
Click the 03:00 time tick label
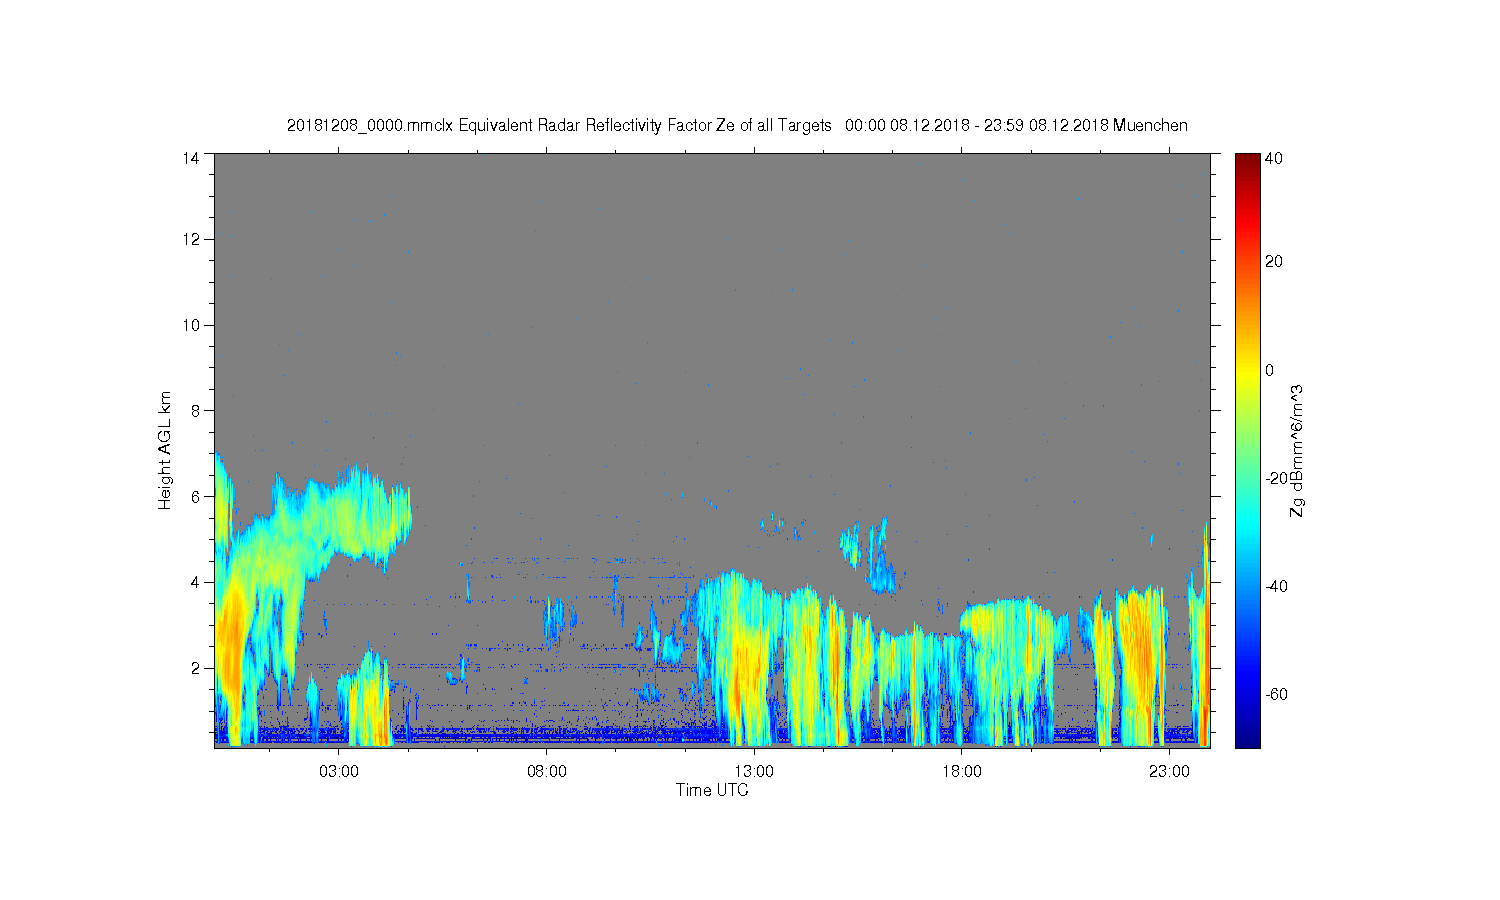[339, 772]
